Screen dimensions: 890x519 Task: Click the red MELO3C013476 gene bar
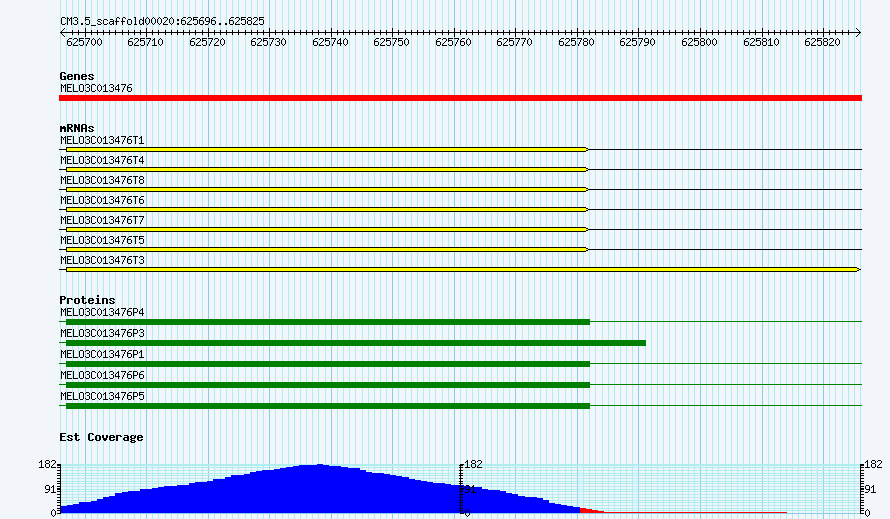point(460,98)
